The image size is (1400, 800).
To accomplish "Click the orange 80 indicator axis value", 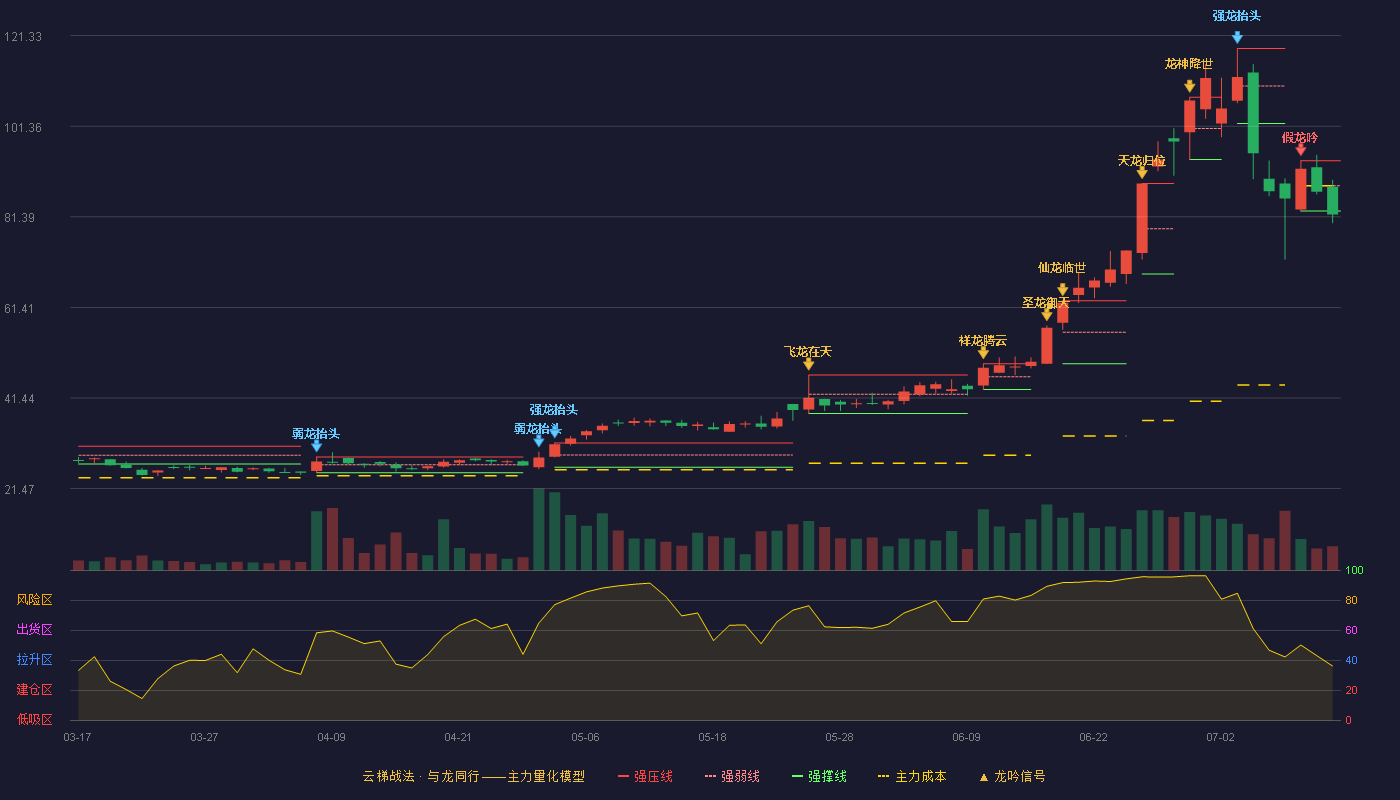I will pos(1351,601).
